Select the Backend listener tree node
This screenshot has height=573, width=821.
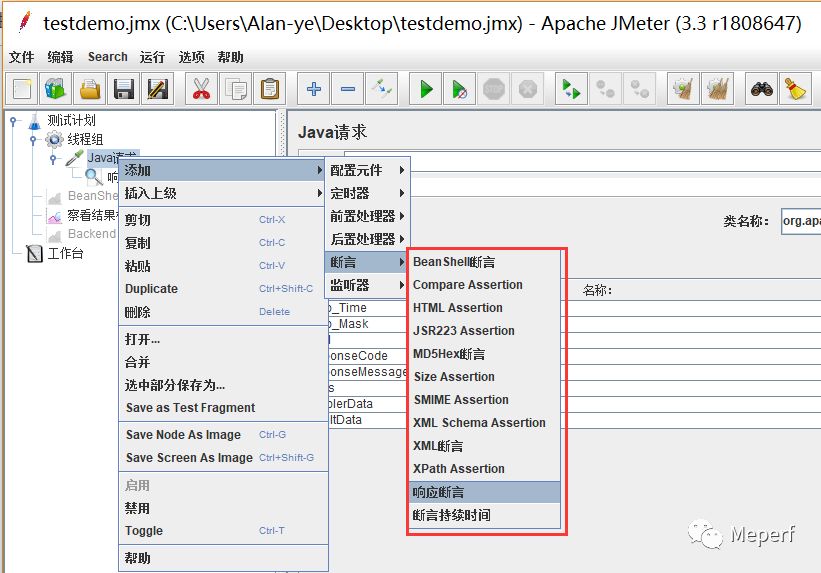[x=91, y=234]
